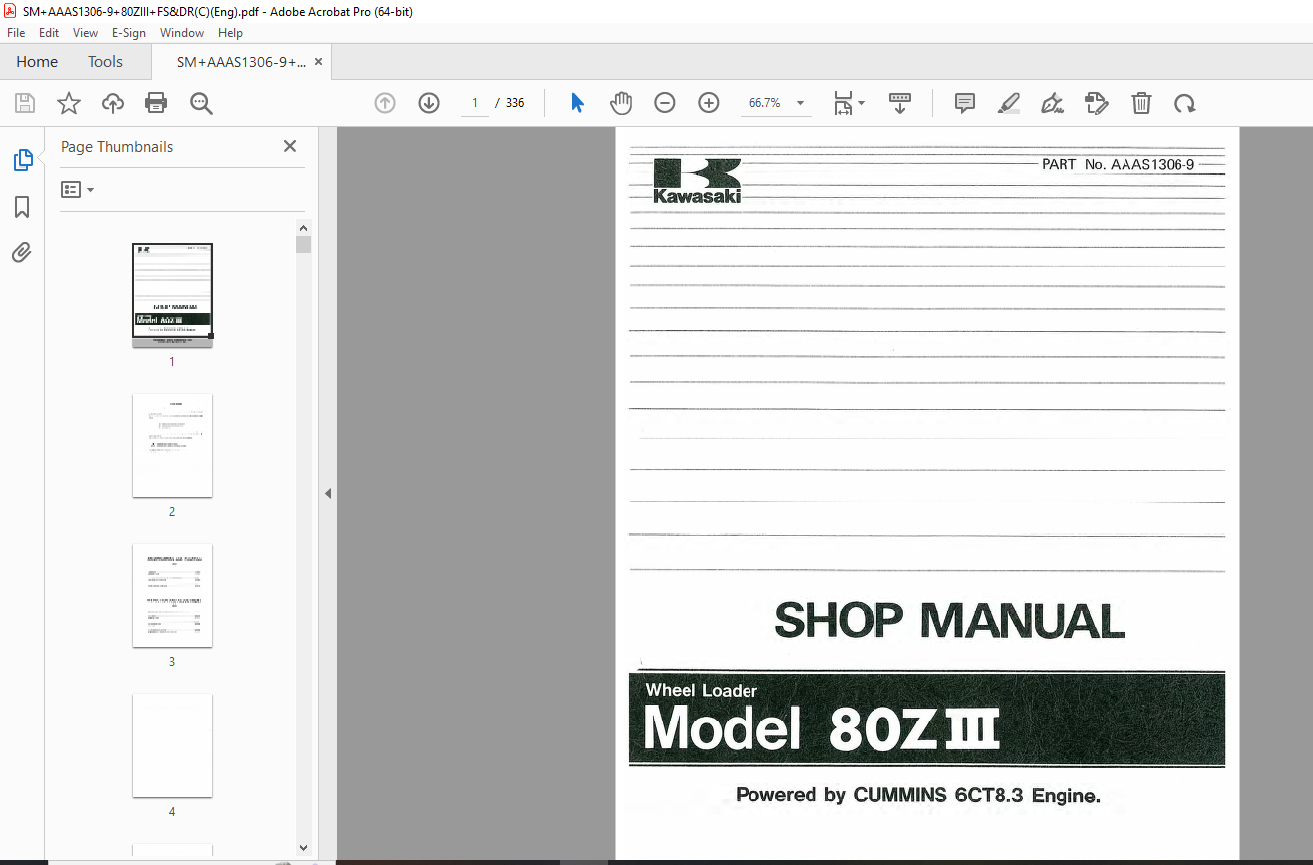Select page 2 thumbnail

(172, 445)
